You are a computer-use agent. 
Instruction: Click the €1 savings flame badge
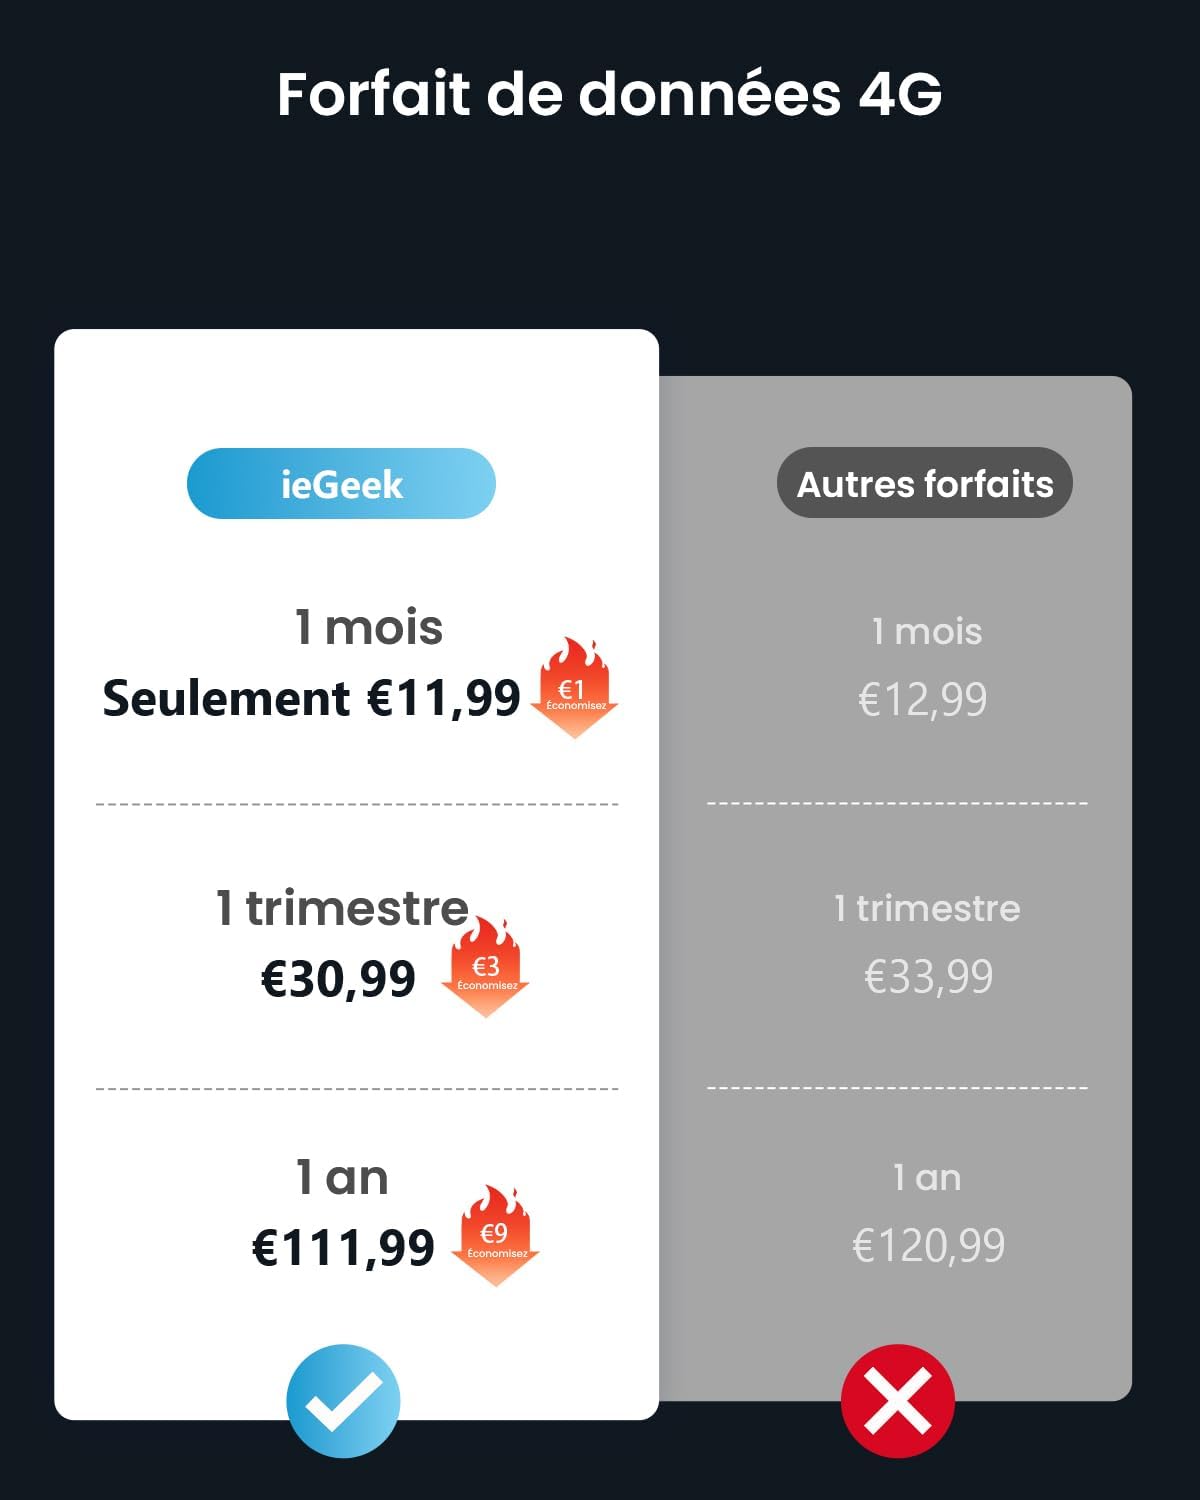click(574, 690)
